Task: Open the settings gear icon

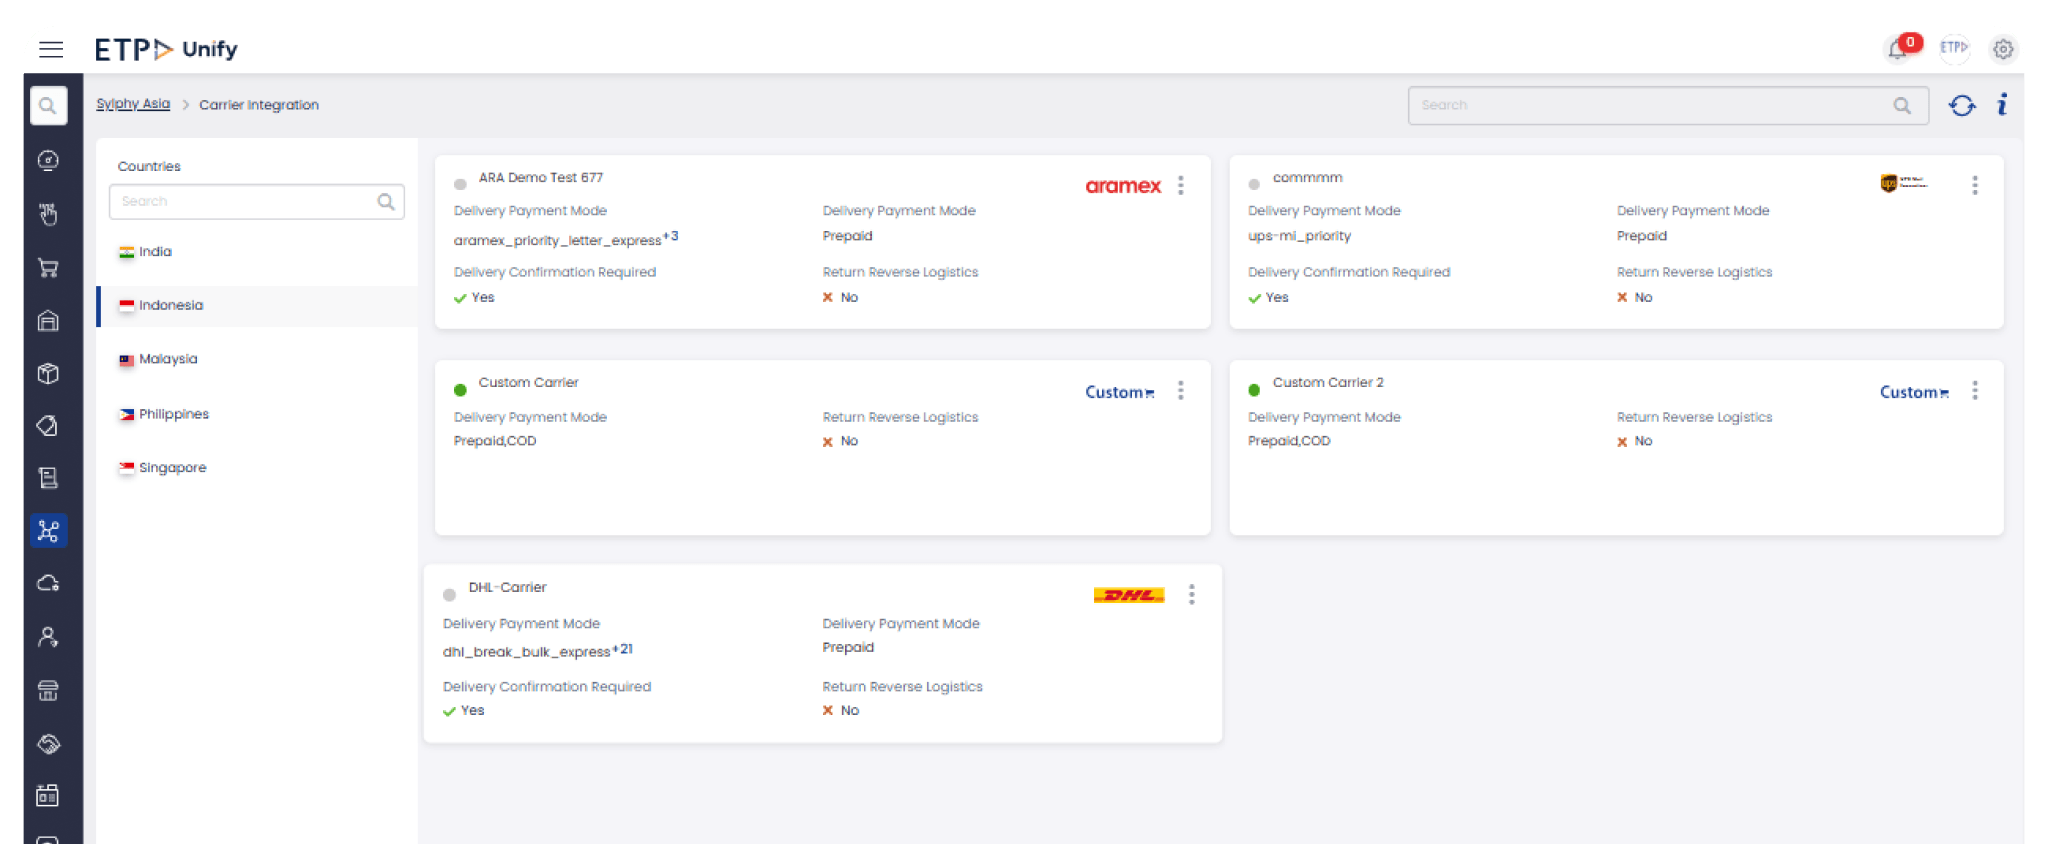Action: point(2002,49)
